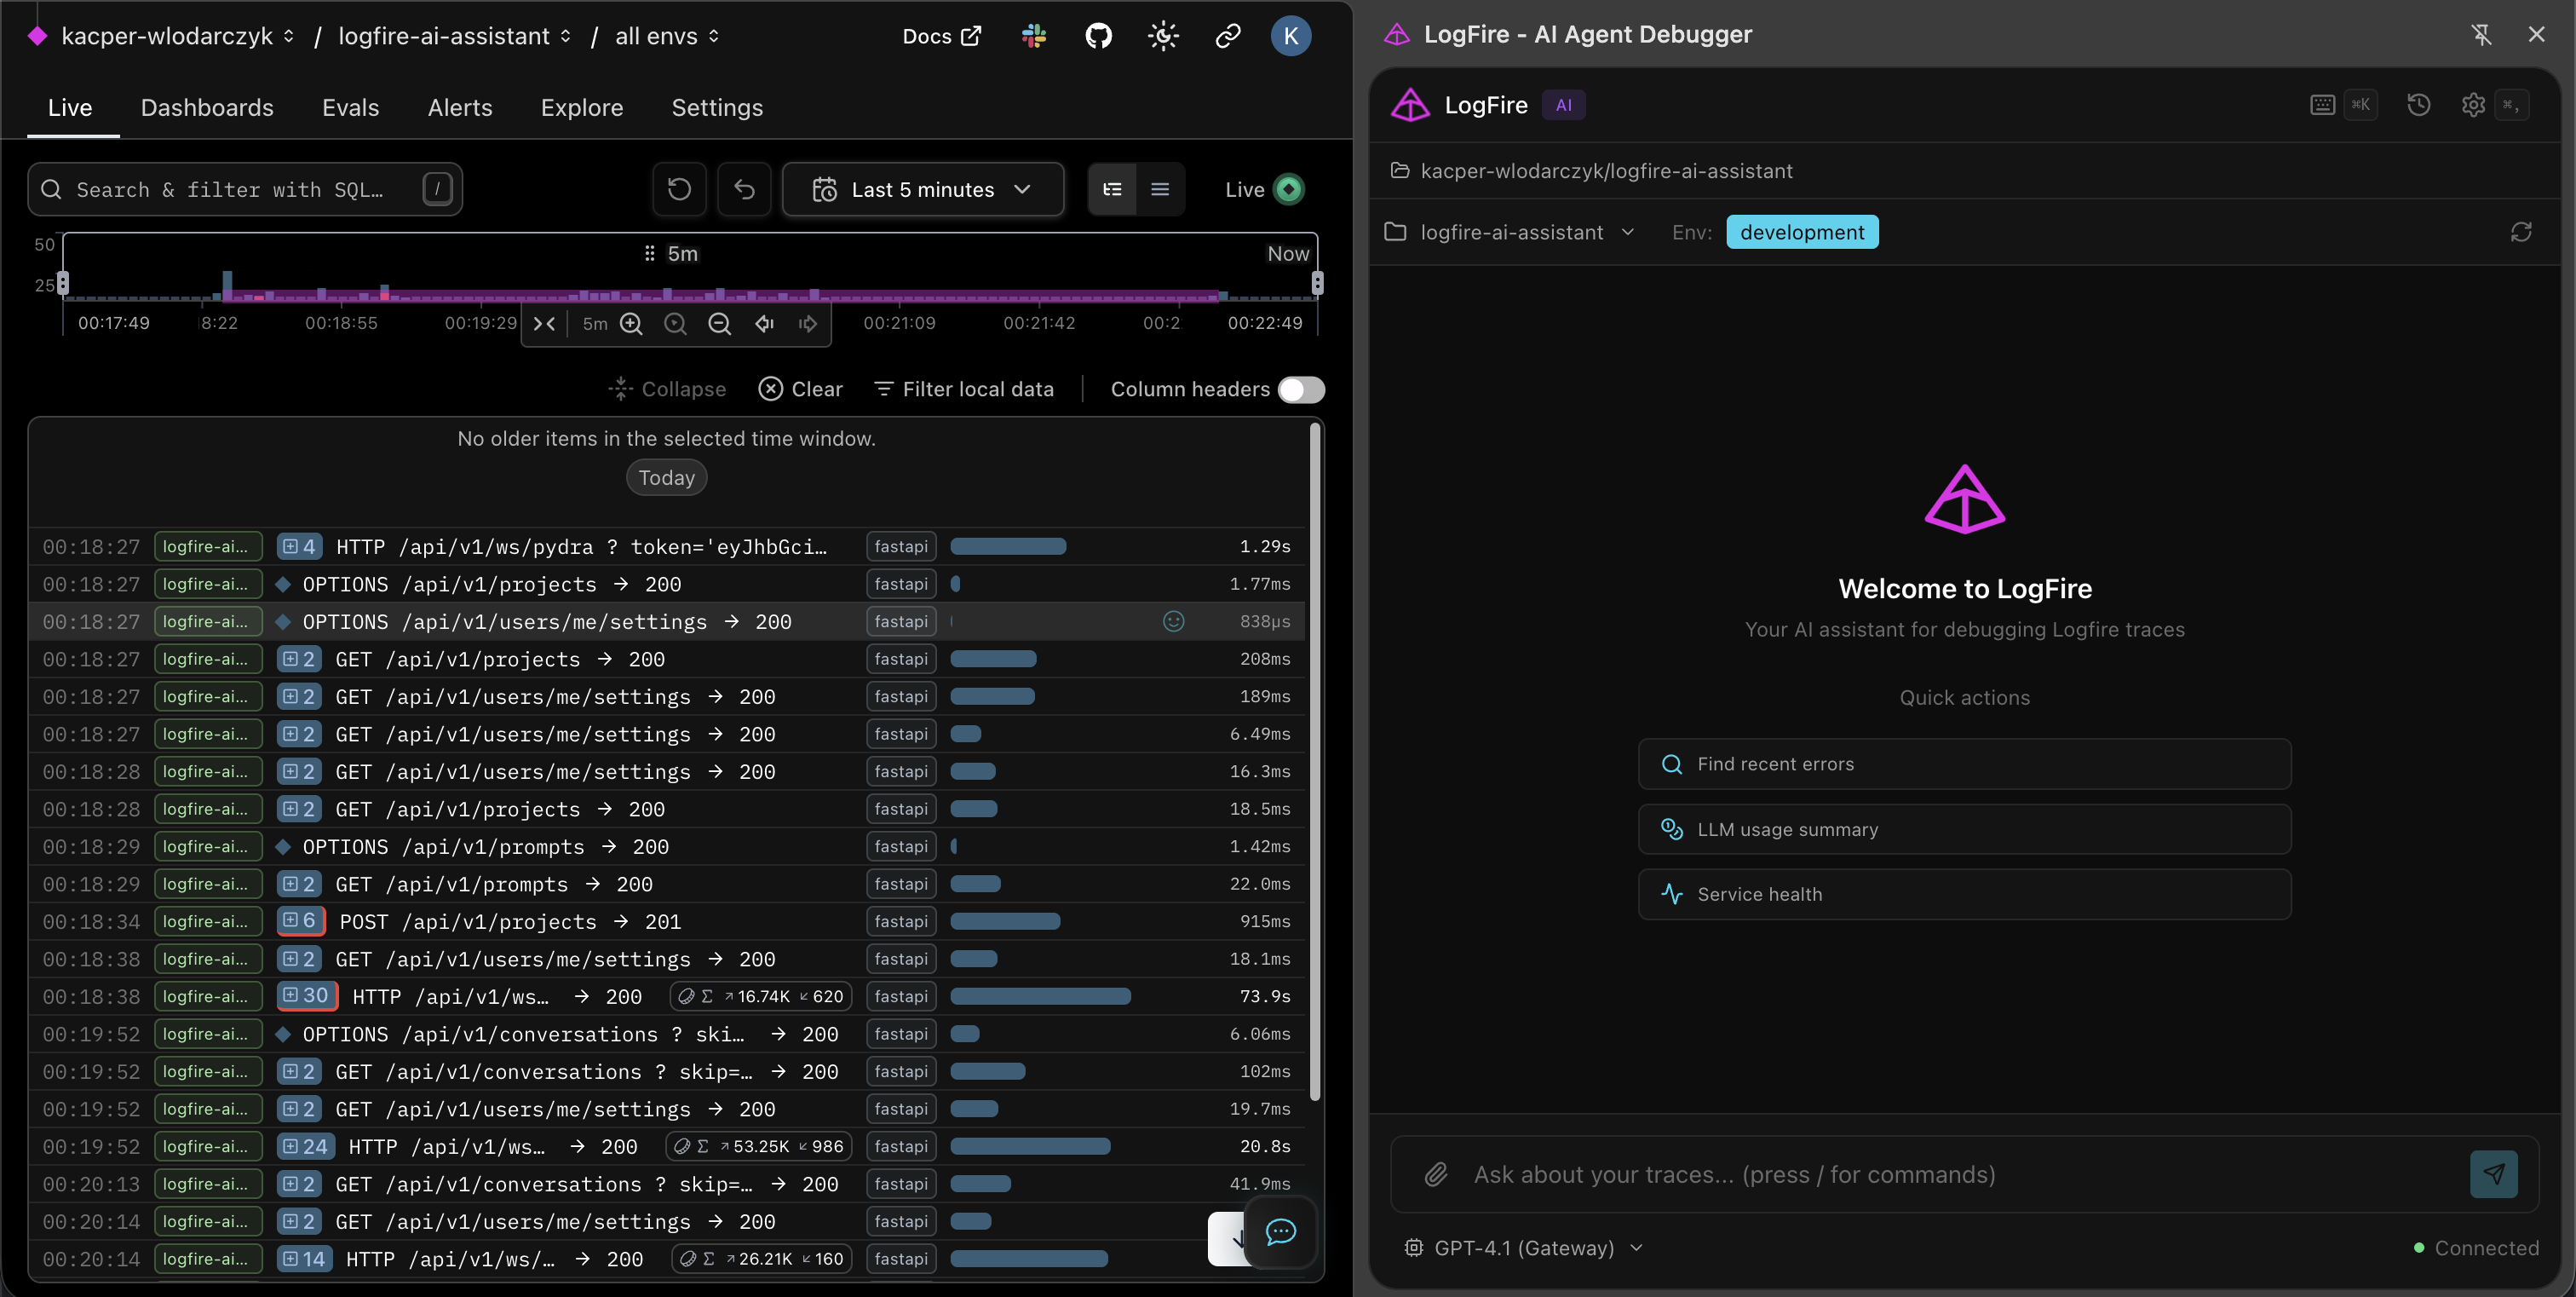Zoom in on the trace timeline

(631, 324)
